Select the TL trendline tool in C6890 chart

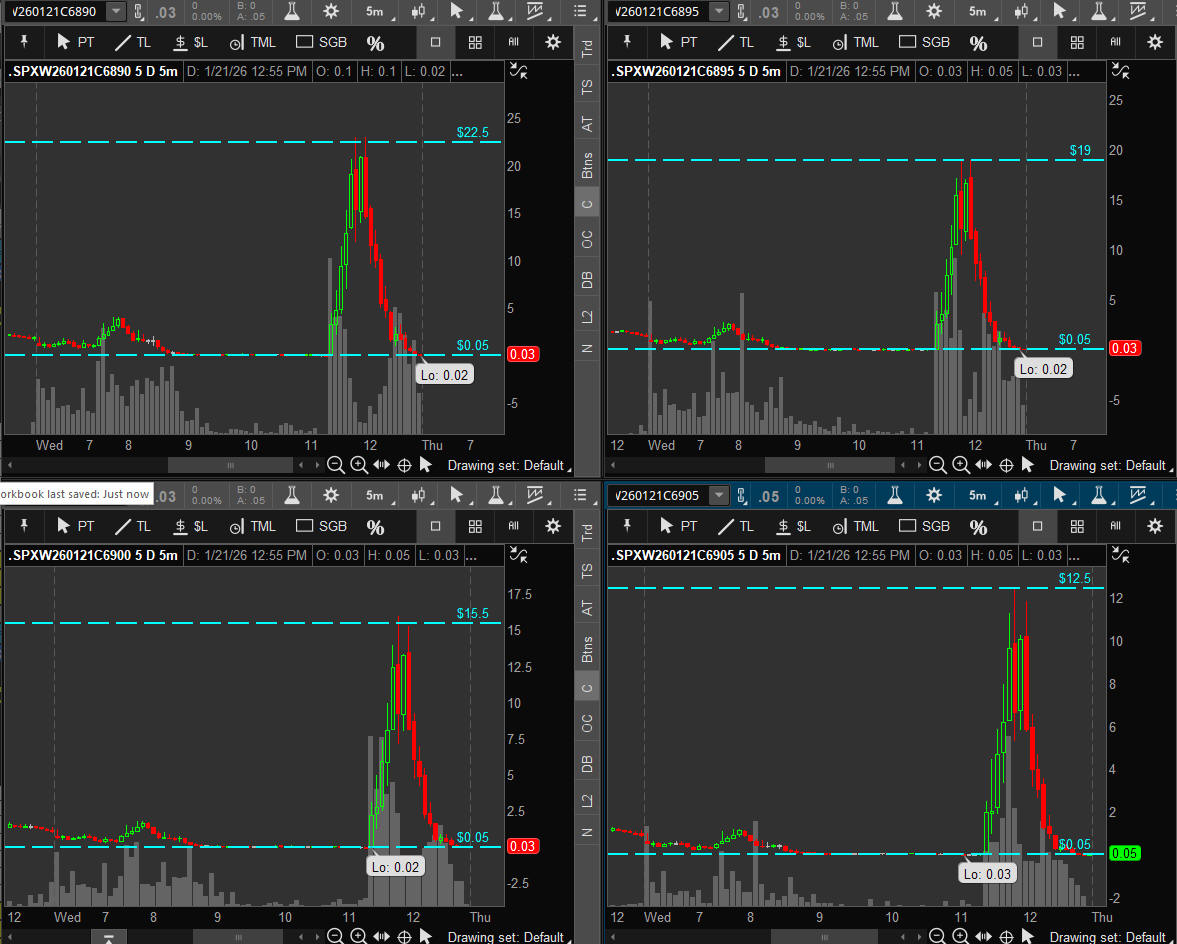point(132,43)
